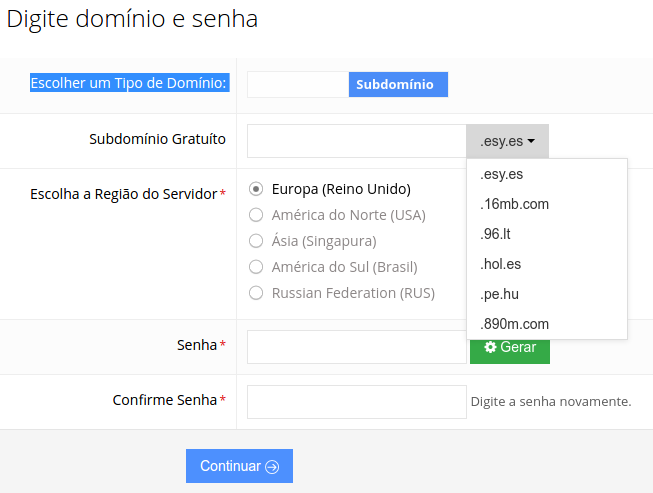This screenshot has width=653, height=493.
Task: Pick .hol.es in the domain list
Action: pos(500,264)
